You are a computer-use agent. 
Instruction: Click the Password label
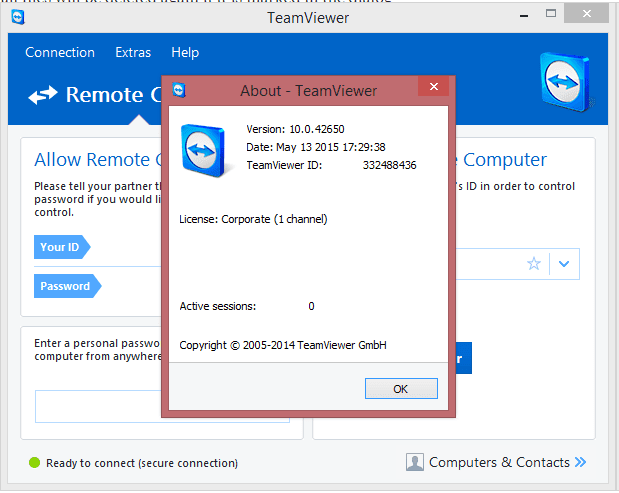(x=67, y=286)
